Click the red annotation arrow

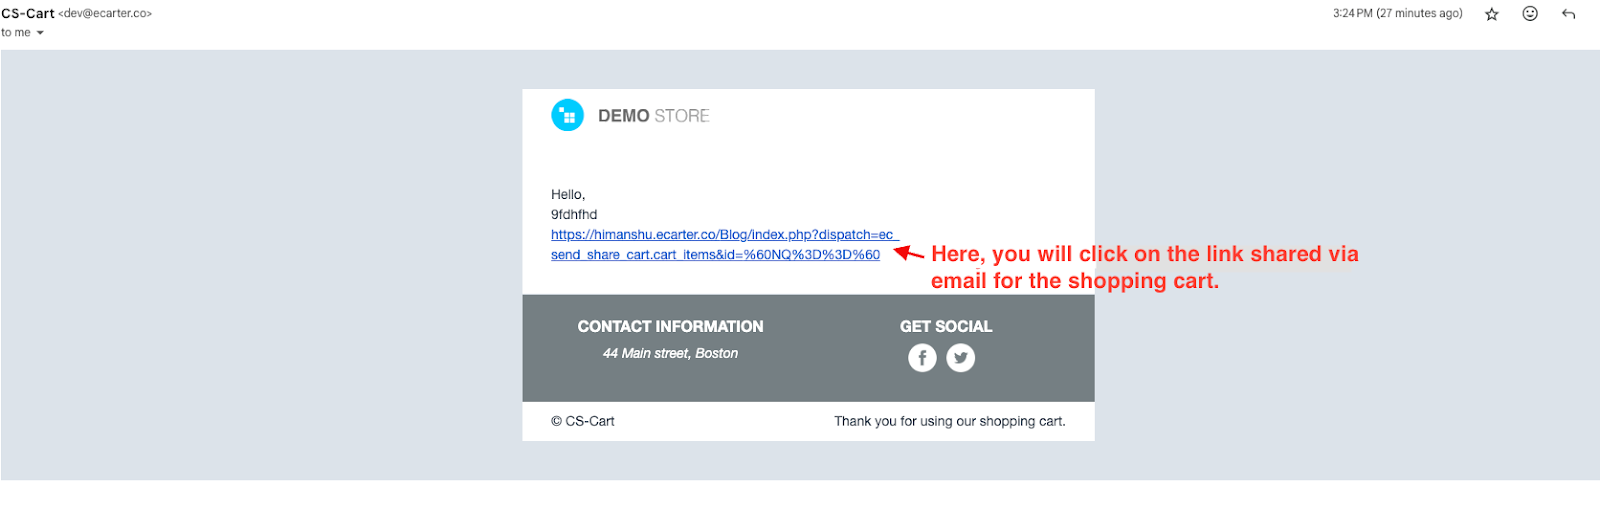(x=908, y=253)
